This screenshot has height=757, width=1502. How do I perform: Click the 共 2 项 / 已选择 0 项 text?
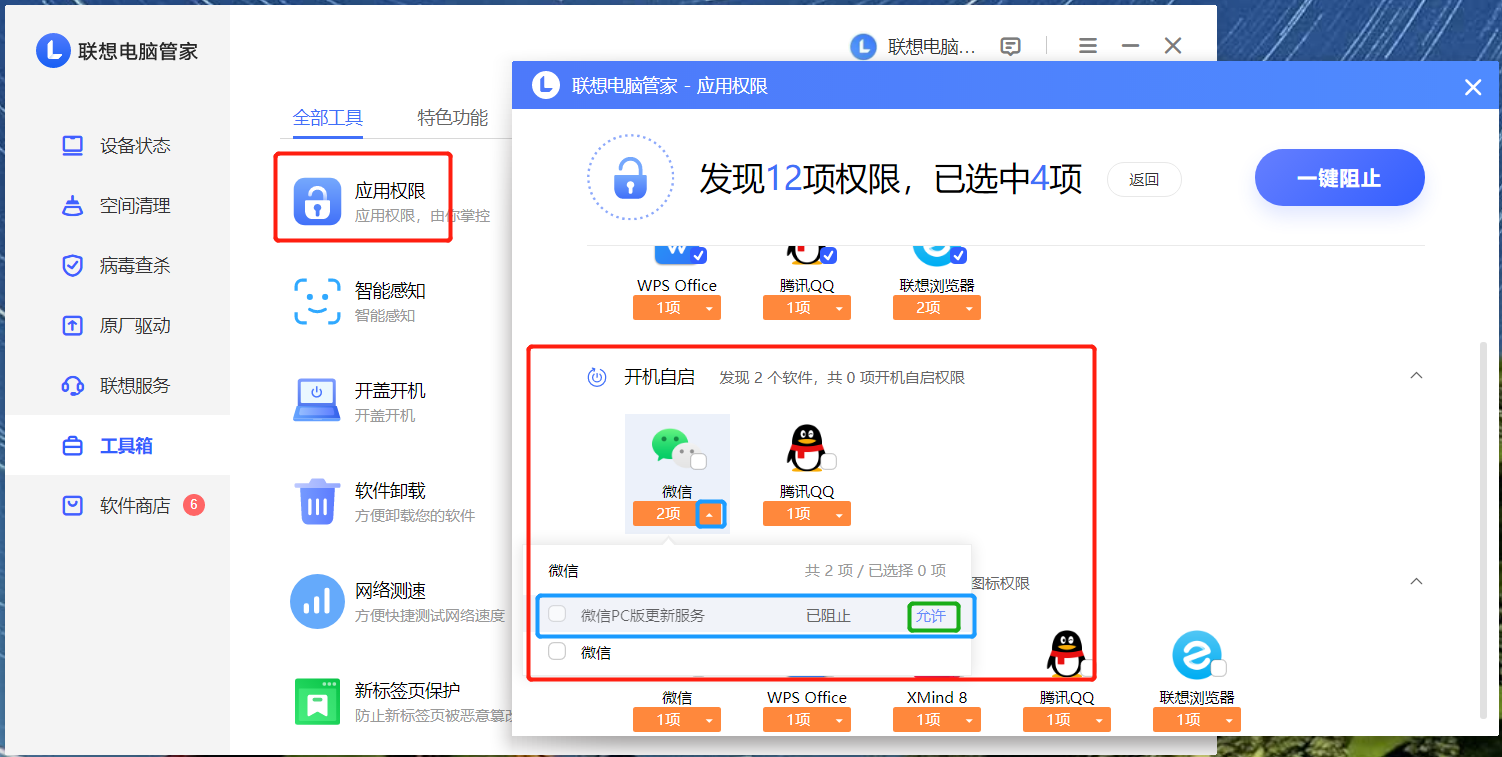tap(876, 571)
